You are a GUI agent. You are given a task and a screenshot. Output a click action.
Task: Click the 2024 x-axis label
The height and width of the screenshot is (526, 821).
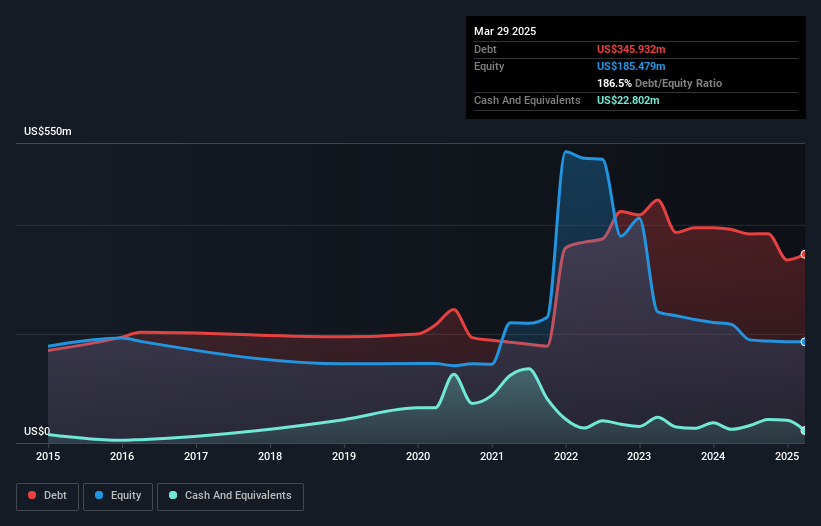(713, 456)
